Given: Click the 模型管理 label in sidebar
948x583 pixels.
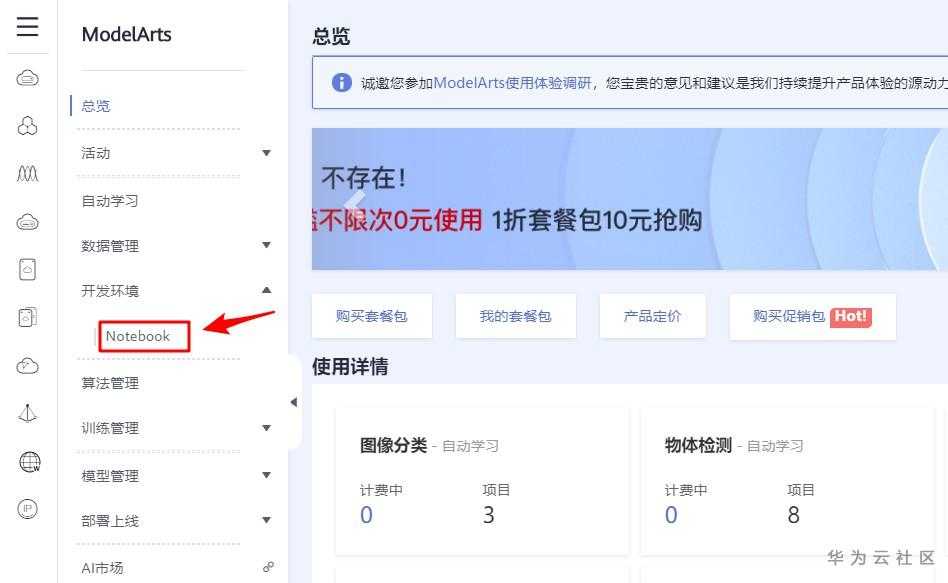Looking at the screenshot, I should pyautogui.click(x=110, y=475).
